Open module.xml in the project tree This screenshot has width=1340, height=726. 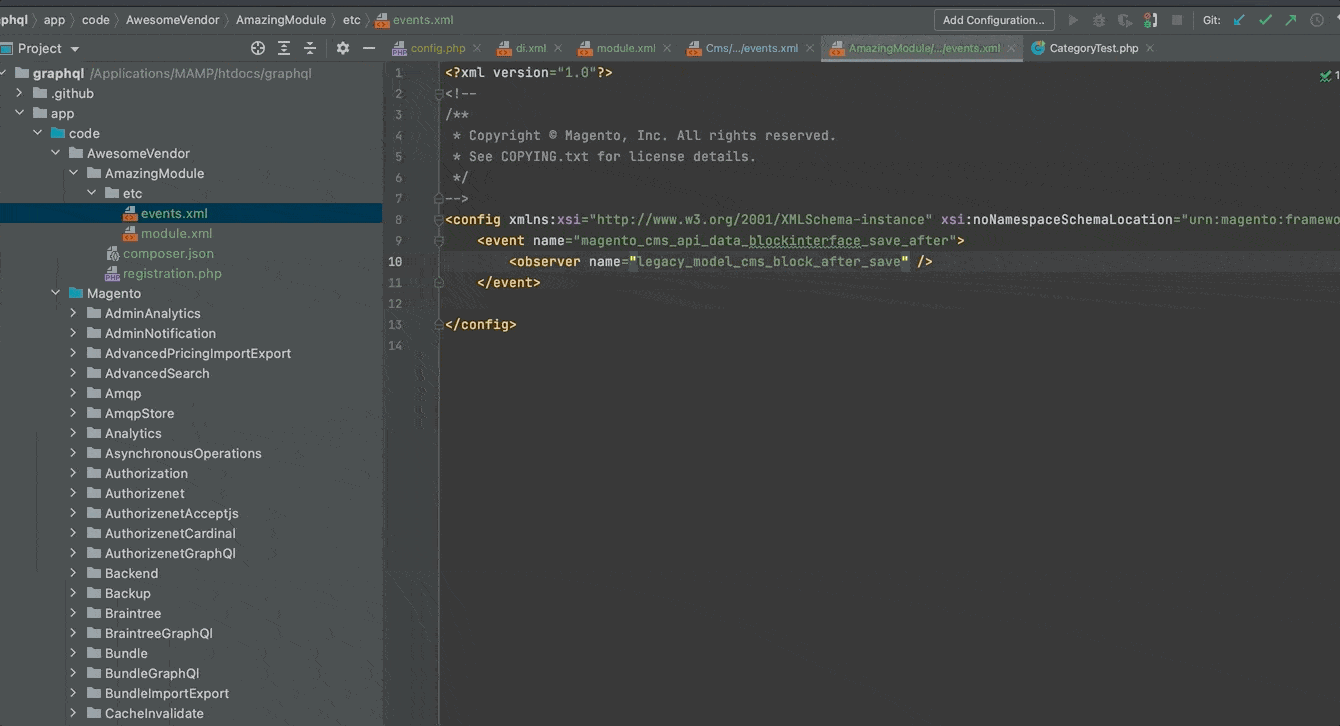point(176,233)
